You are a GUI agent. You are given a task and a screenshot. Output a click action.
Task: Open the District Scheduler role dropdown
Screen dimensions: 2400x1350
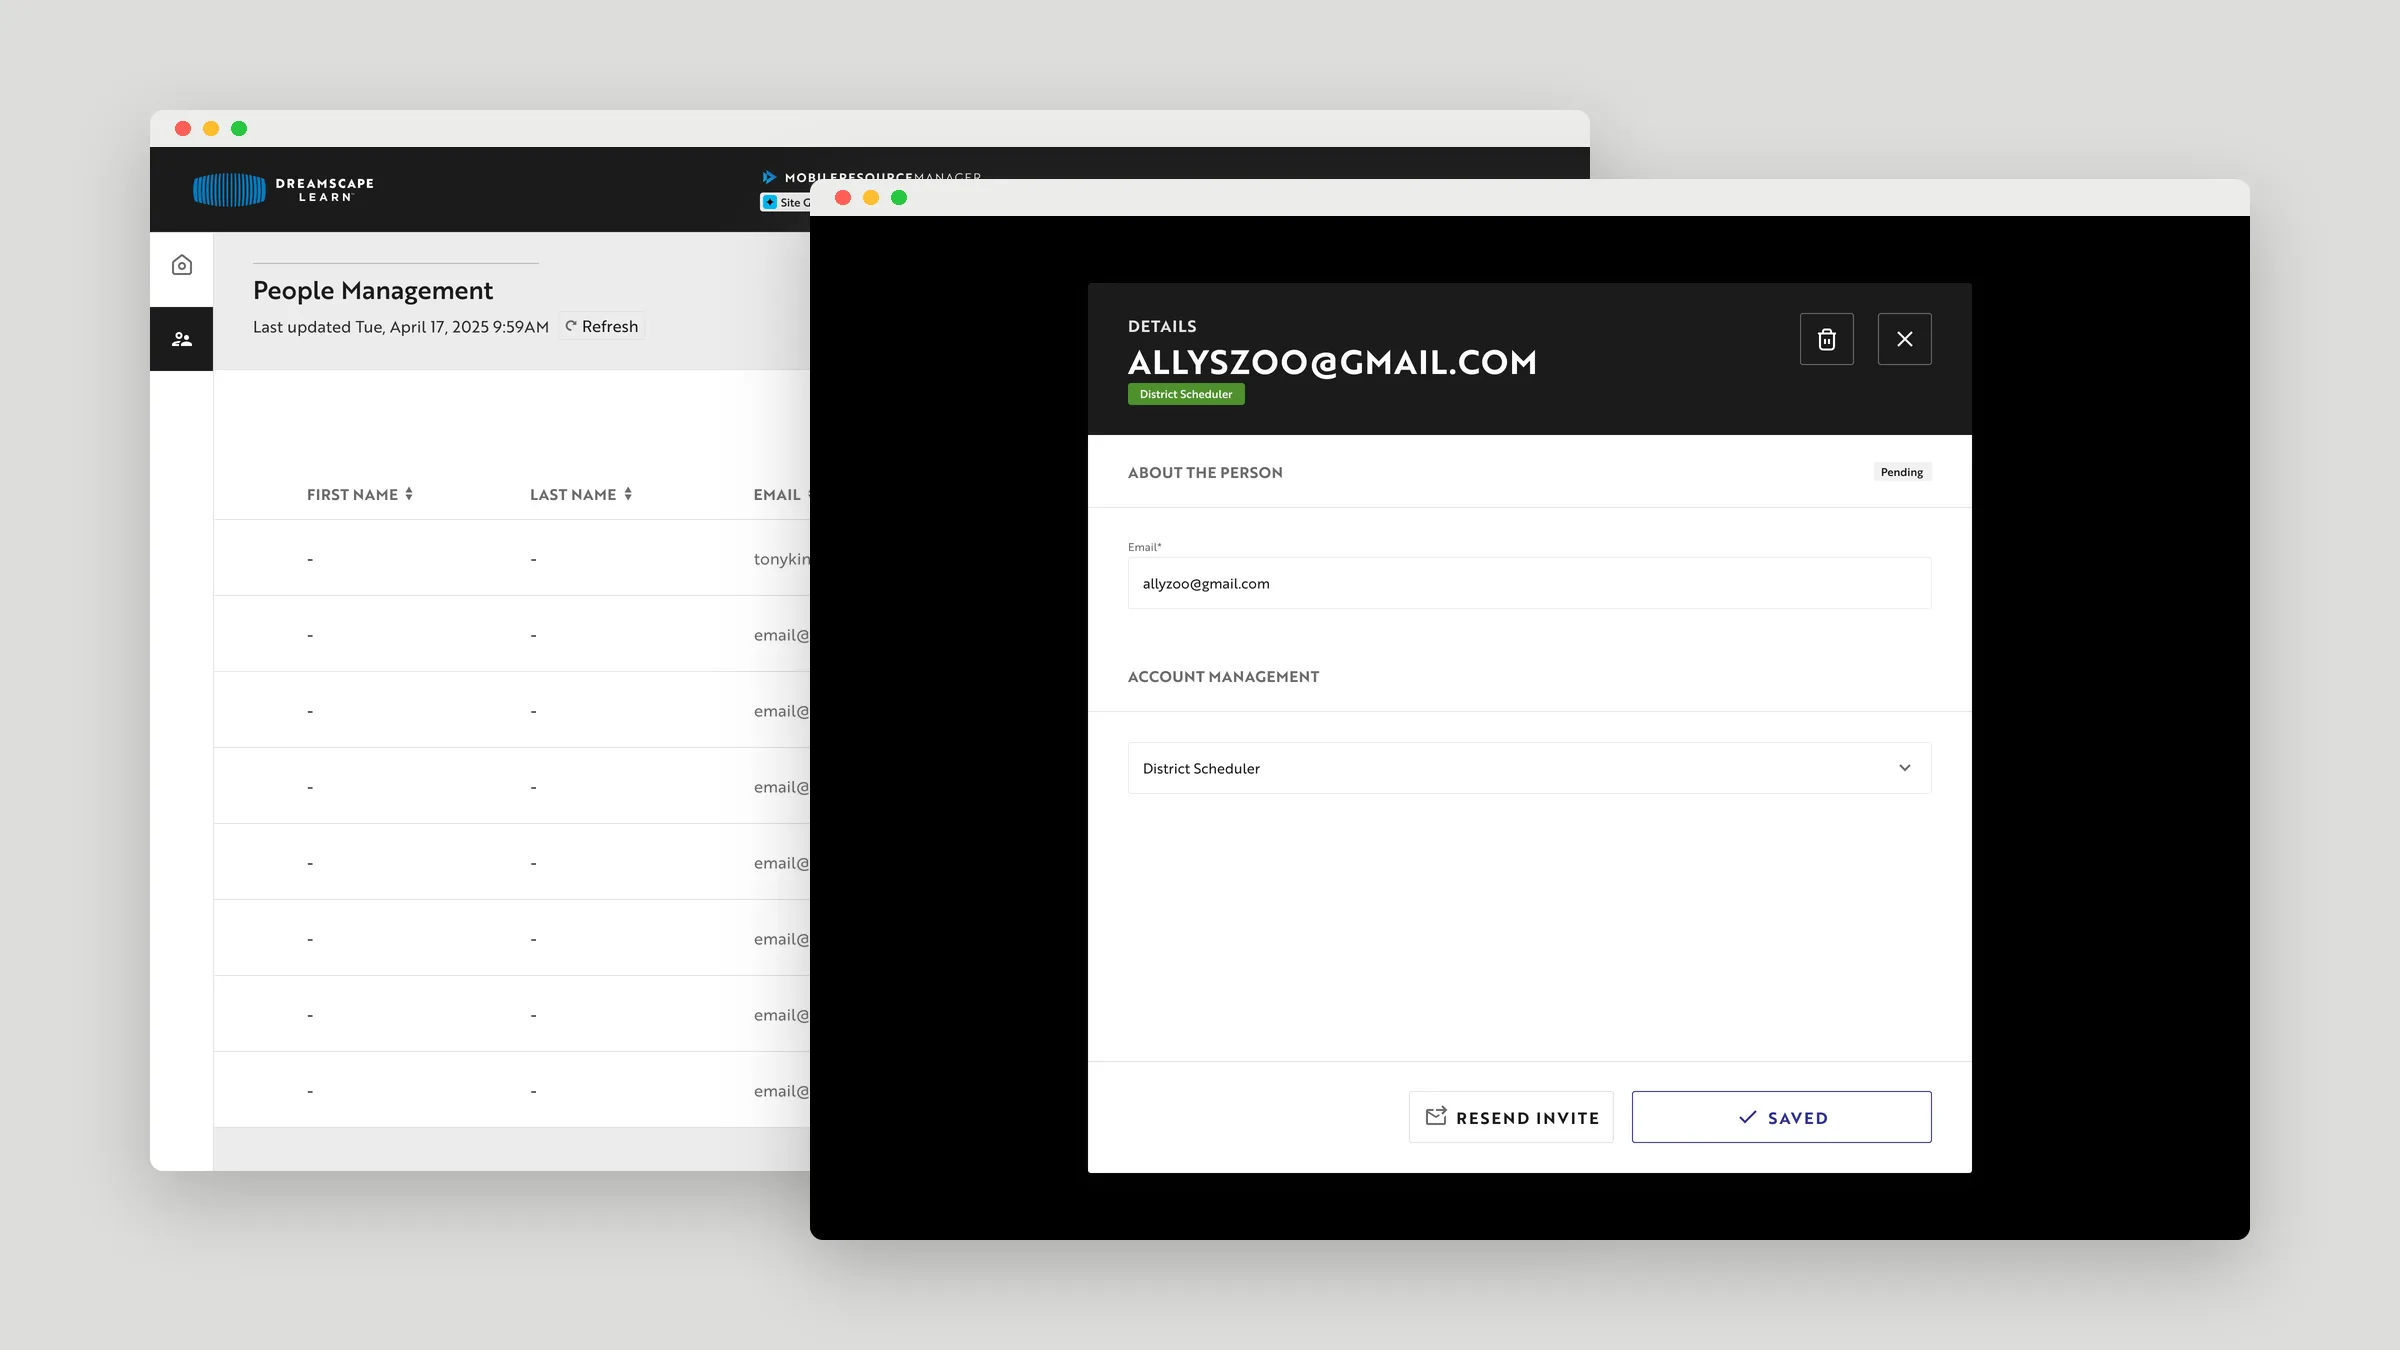(1529, 768)
